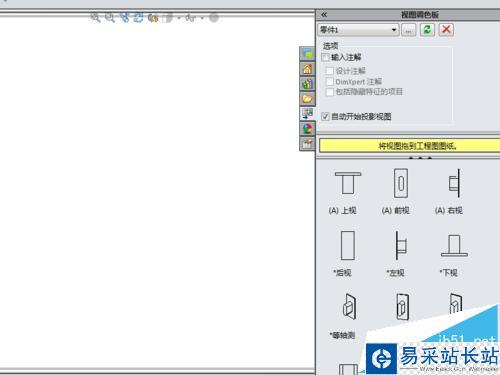
Task: Click the (A) 上视 label text
Action: (x=342, y=210)
